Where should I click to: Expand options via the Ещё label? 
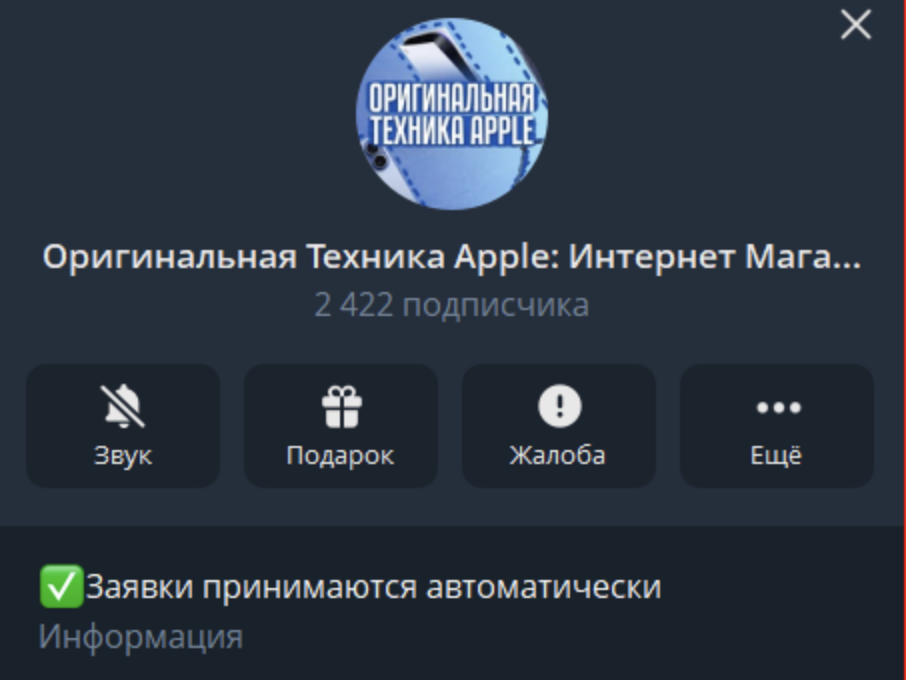(776, 455)
